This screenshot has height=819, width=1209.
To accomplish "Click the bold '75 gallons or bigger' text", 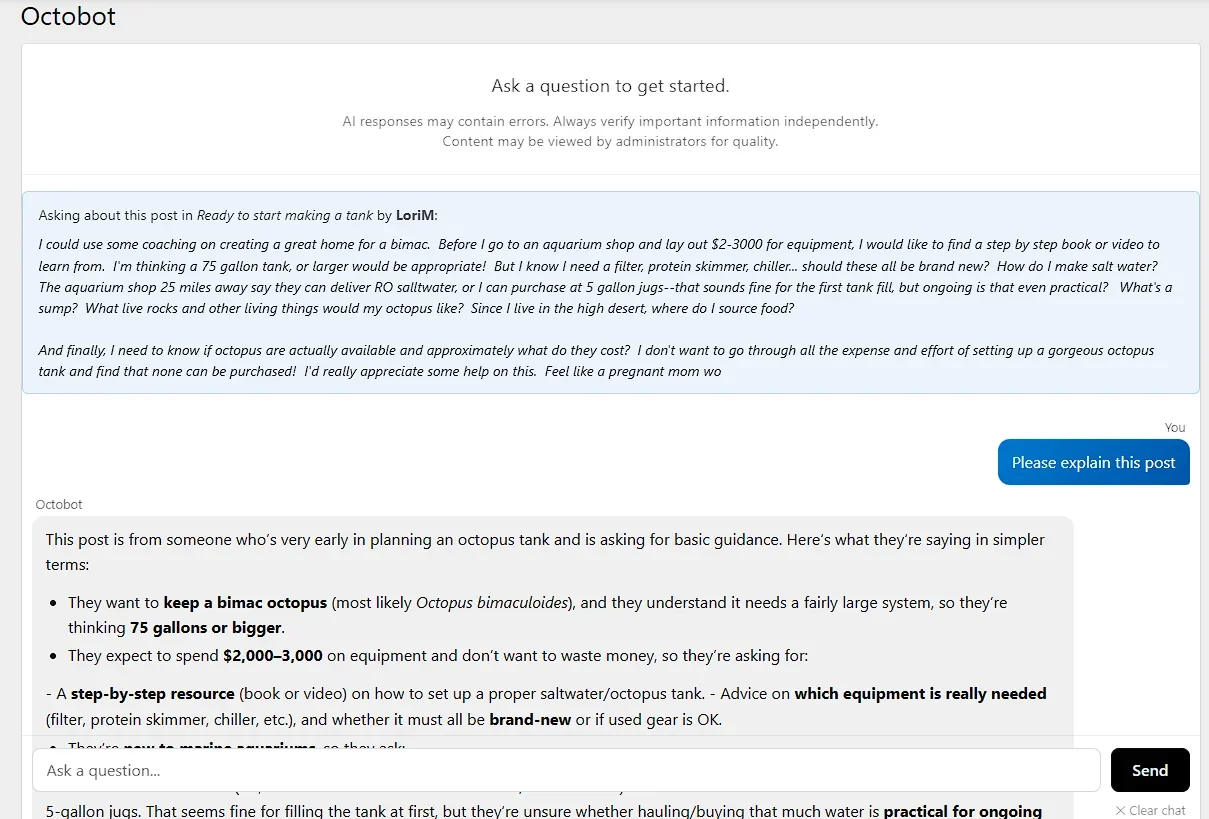I will tap(207, 629).
